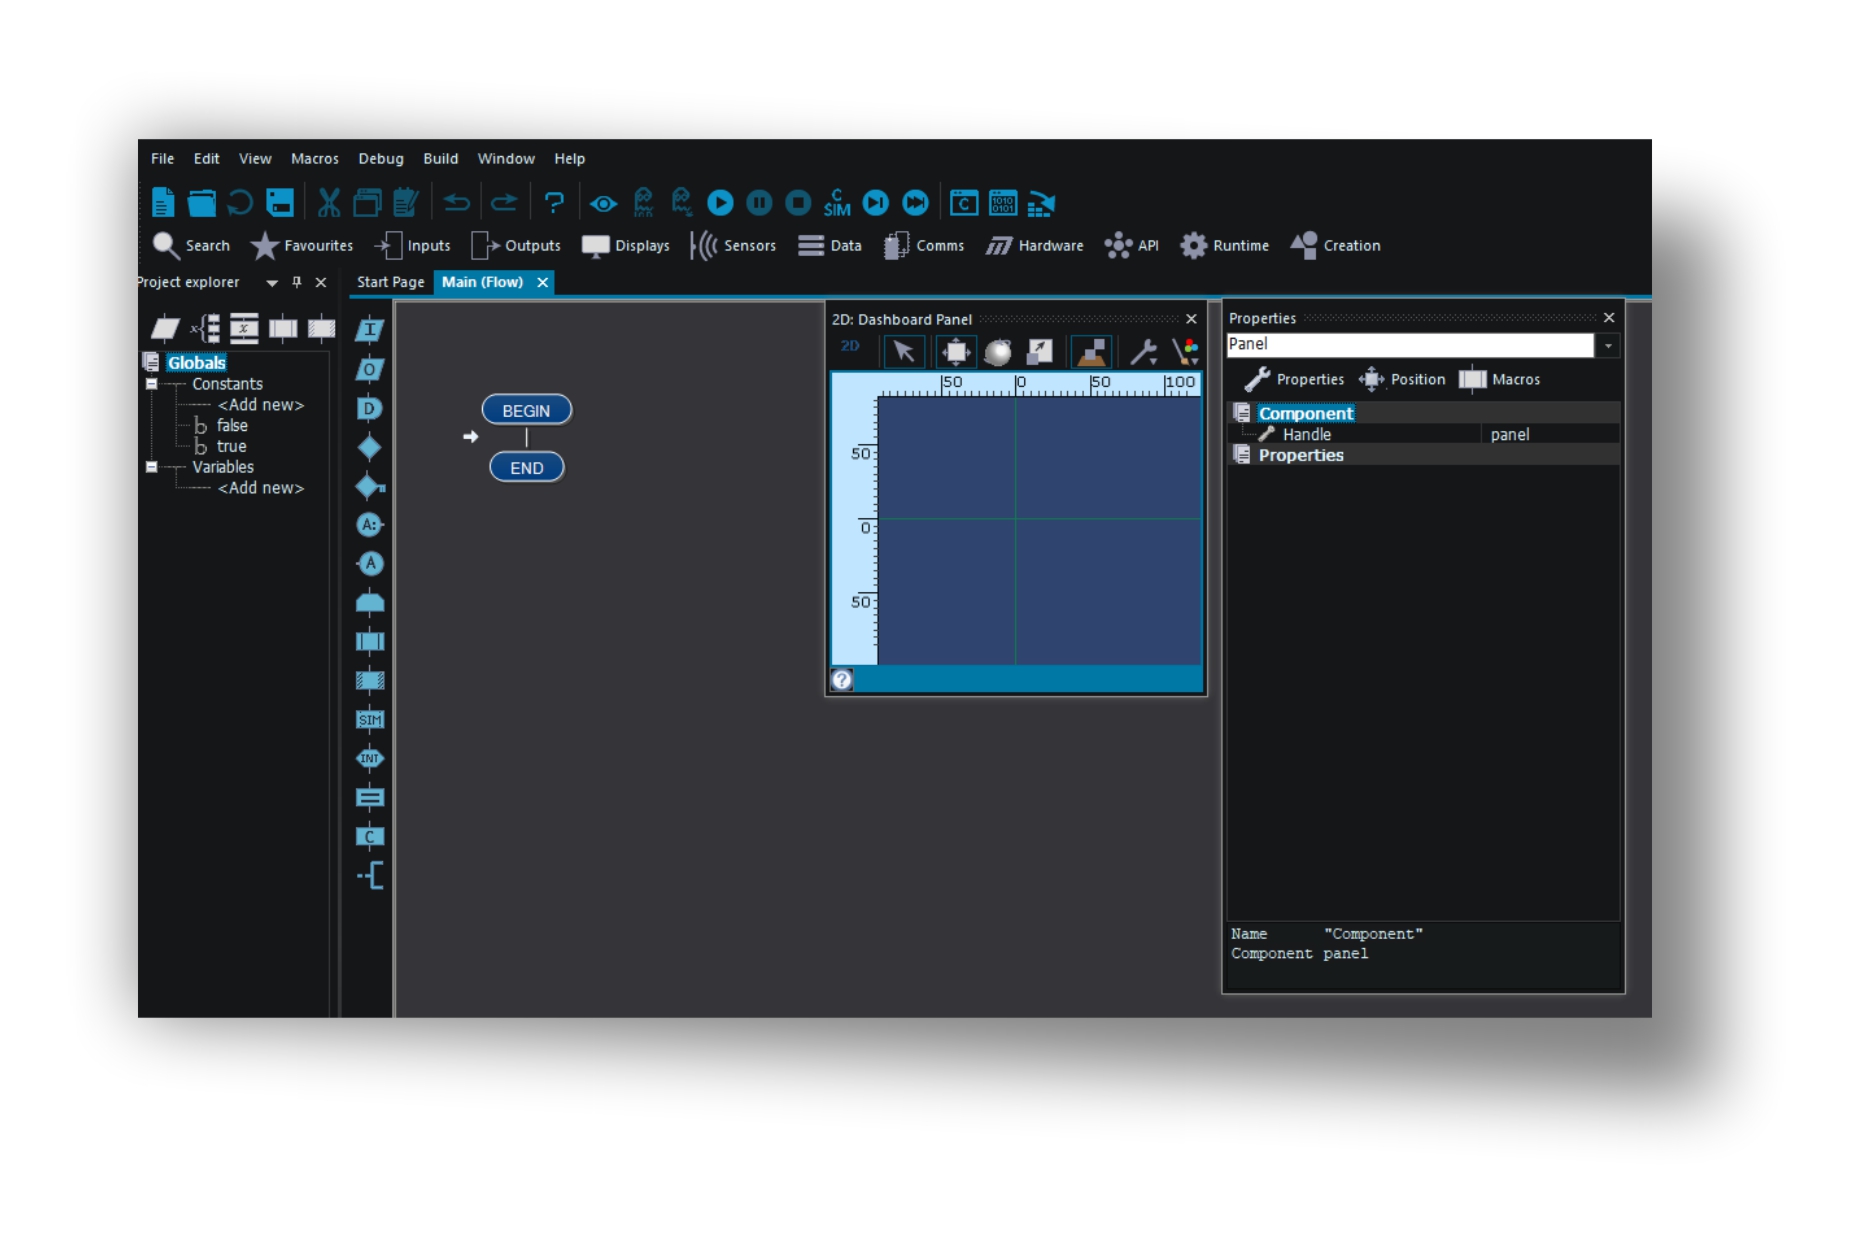Open the wrench dropdown in Dashboard Panel
The width and height of the screenshot is (1852, 1236).
click(x=1144, y=352)
